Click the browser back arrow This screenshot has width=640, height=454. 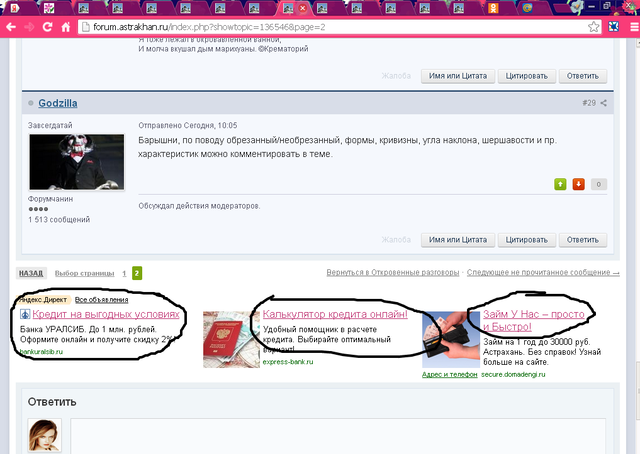pos(10,26)
